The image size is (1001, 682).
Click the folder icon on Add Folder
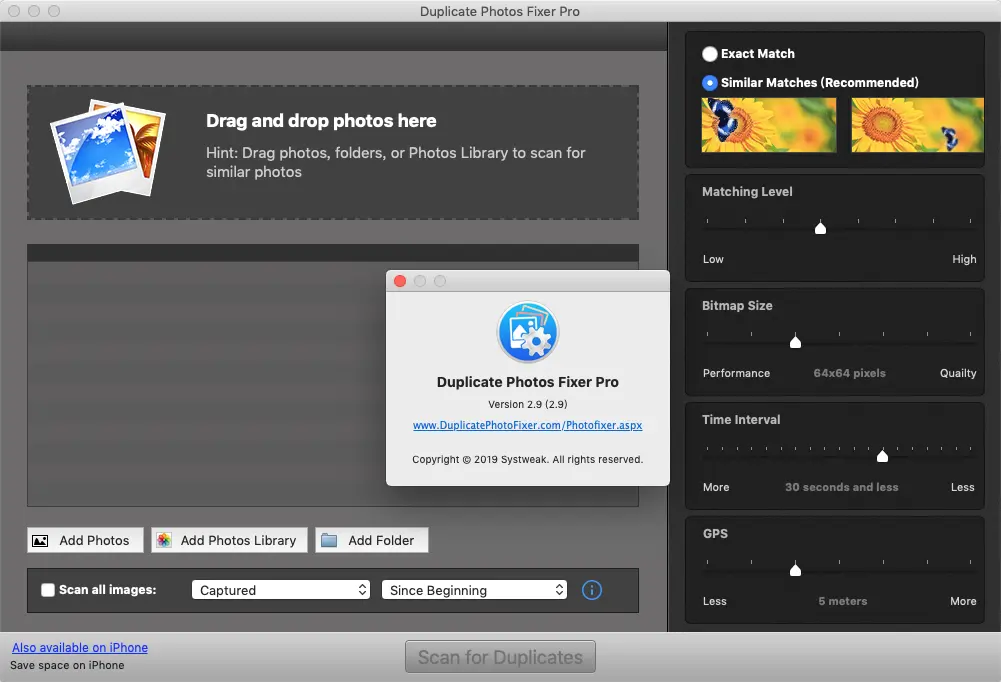click(329, 540)
